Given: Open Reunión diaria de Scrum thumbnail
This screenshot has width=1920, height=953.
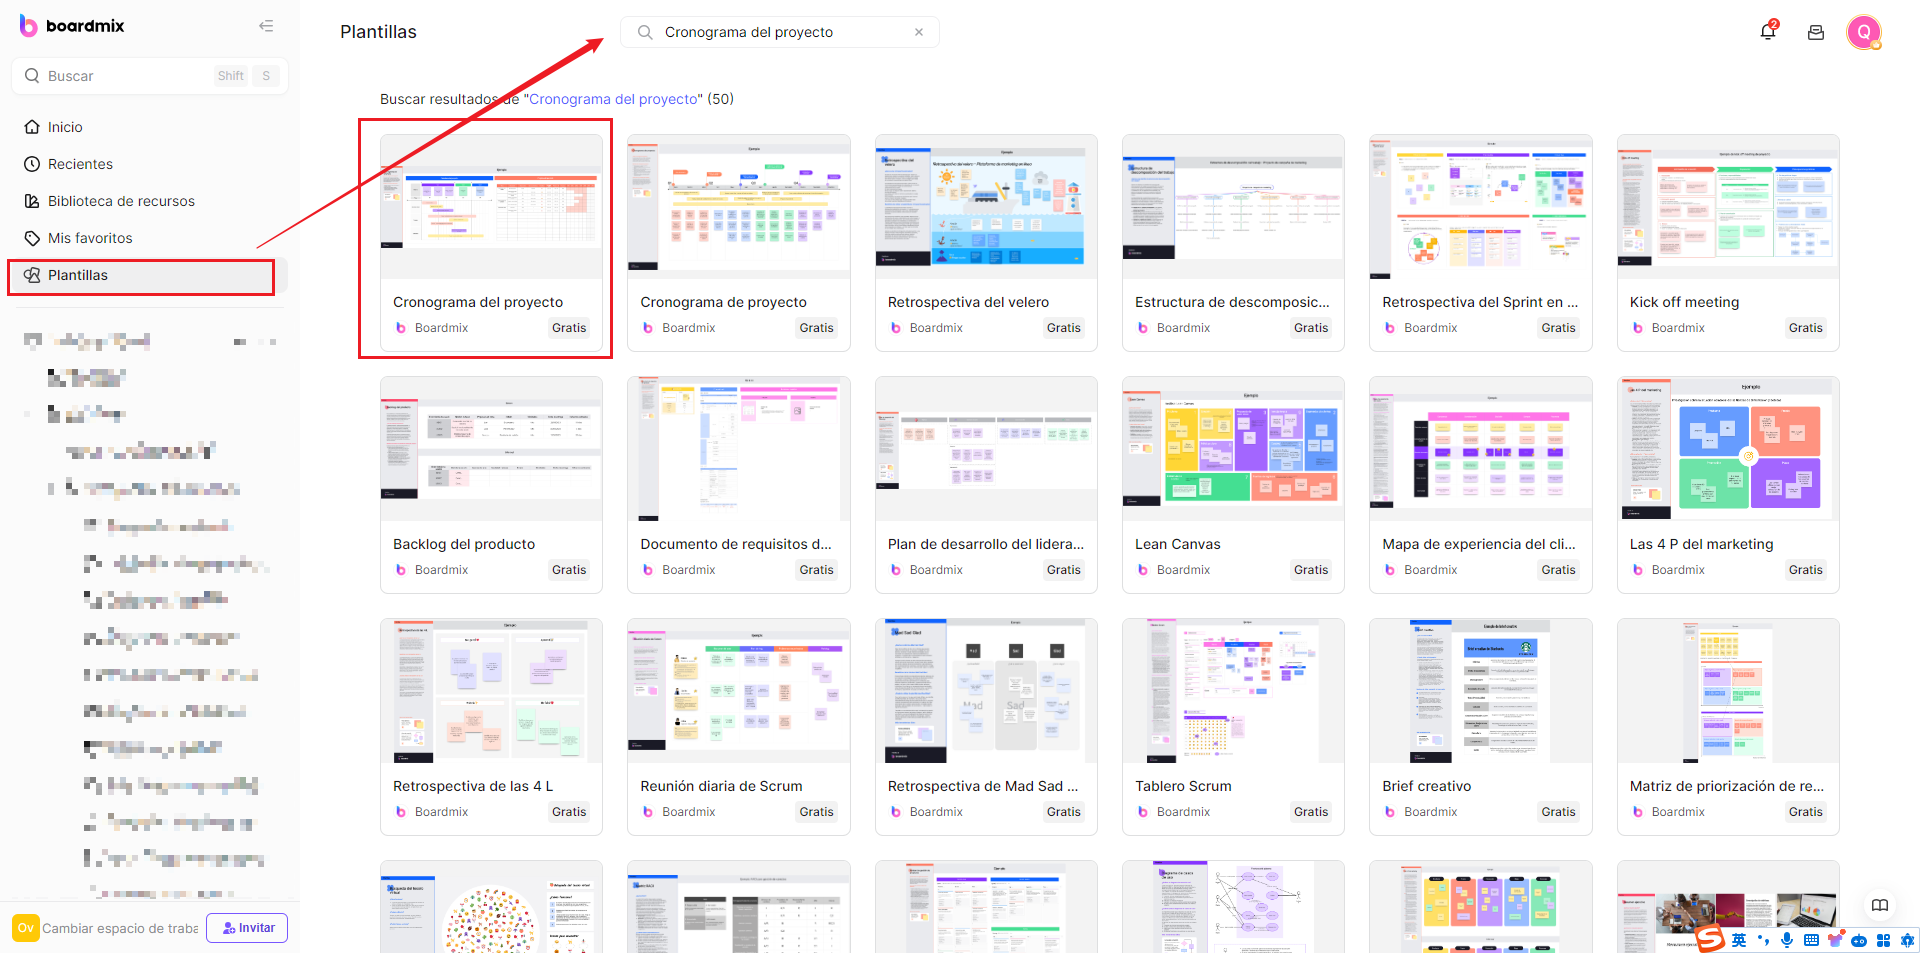Looking at the screenshot, I should 739,691.
